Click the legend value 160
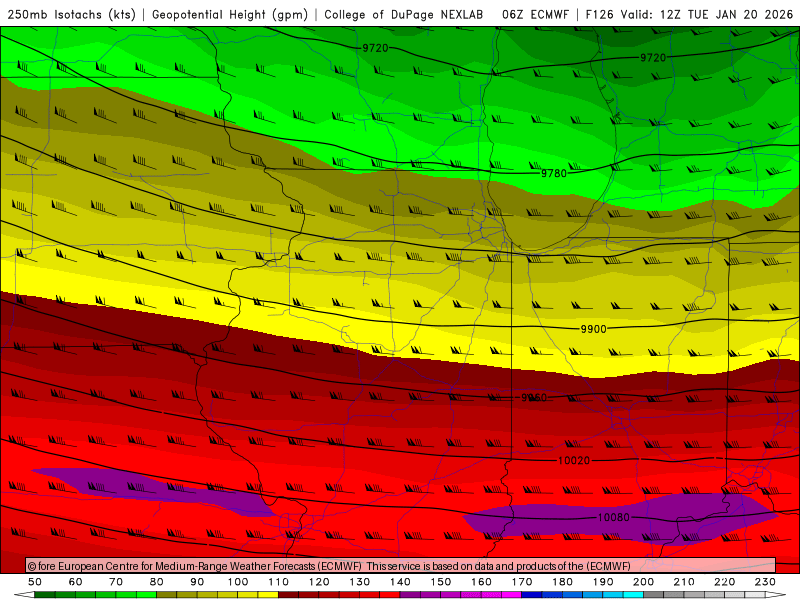Image resolution: width=800 pixels, height=600 pixels. [481, 582]
